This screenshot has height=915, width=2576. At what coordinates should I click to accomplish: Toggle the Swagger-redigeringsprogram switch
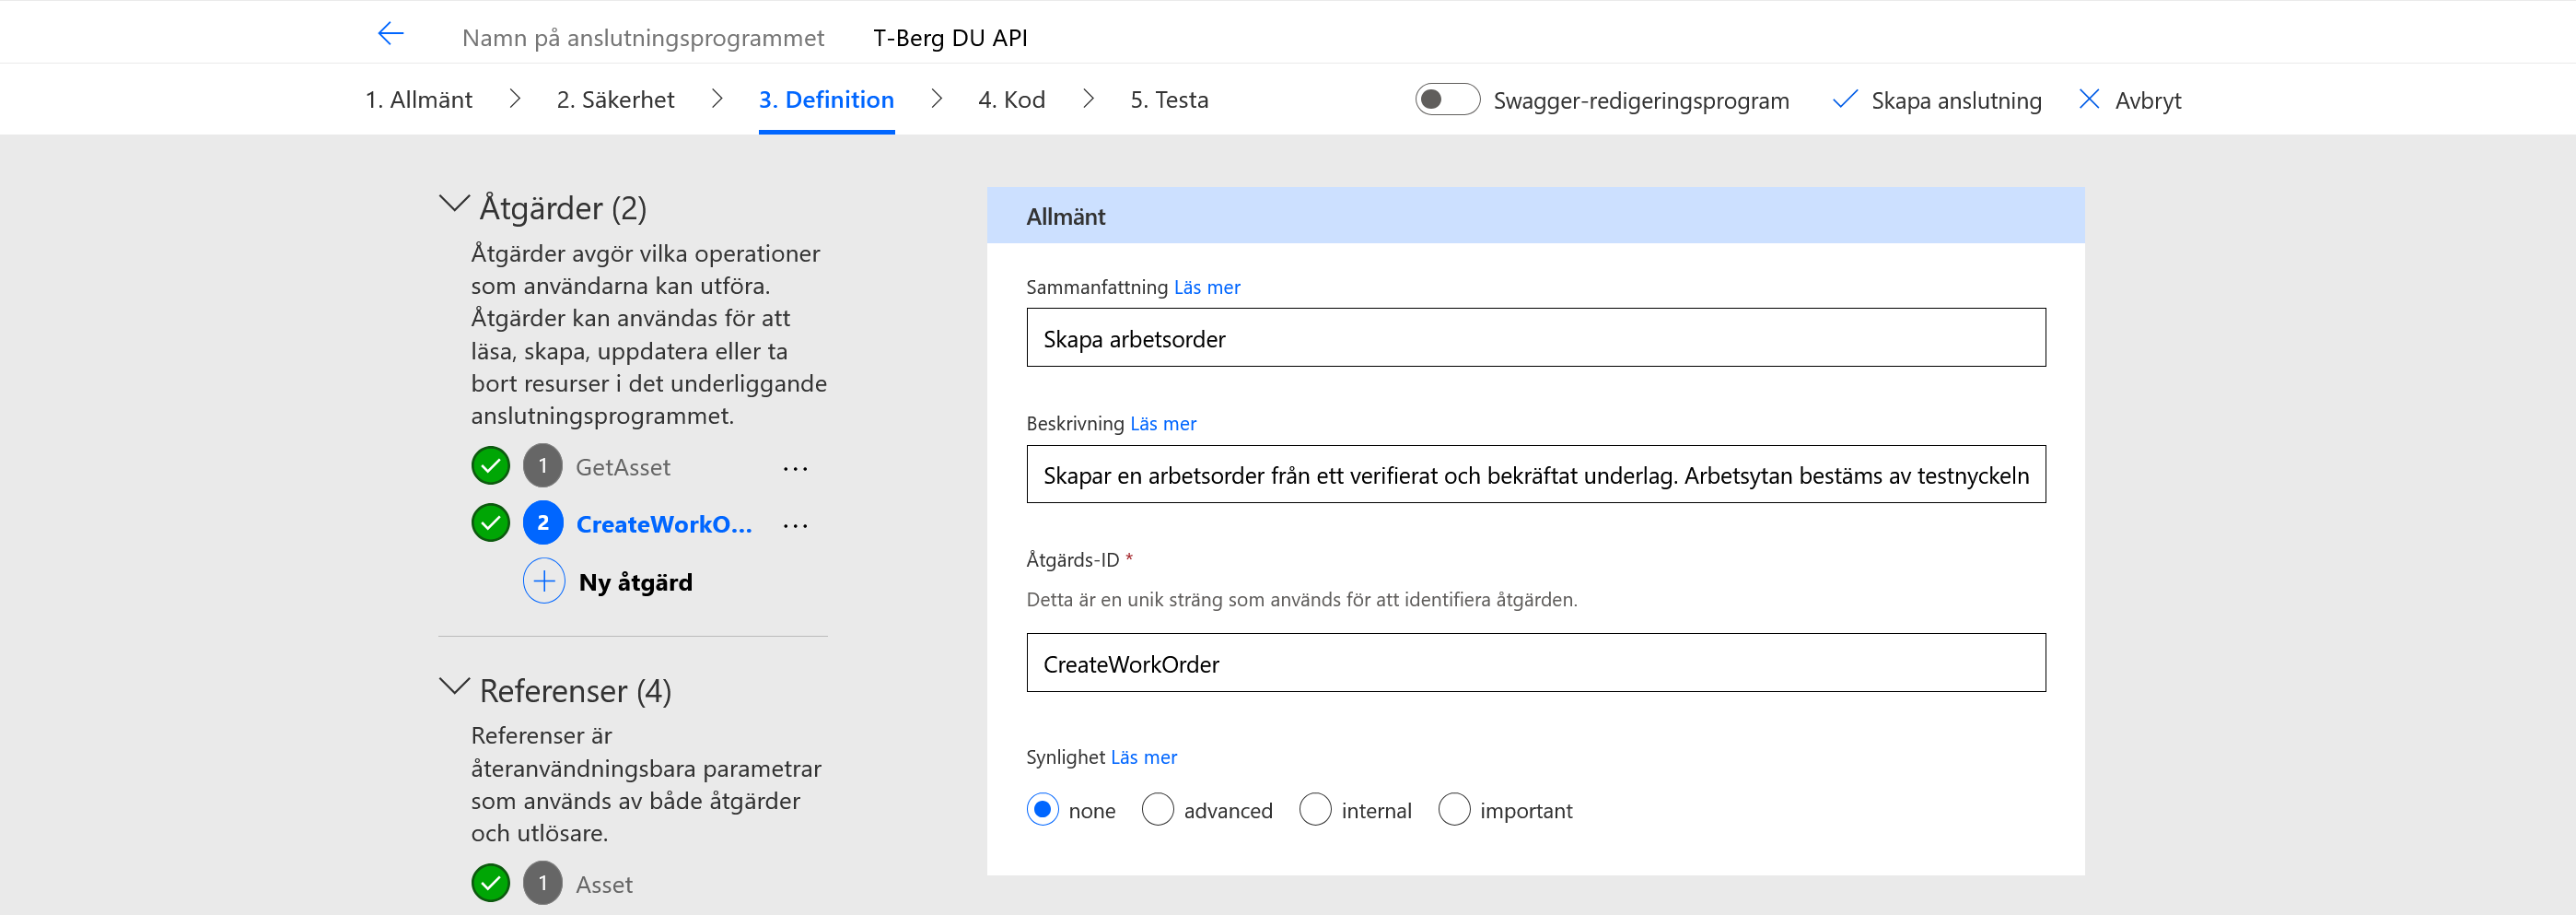point(1447,99)
